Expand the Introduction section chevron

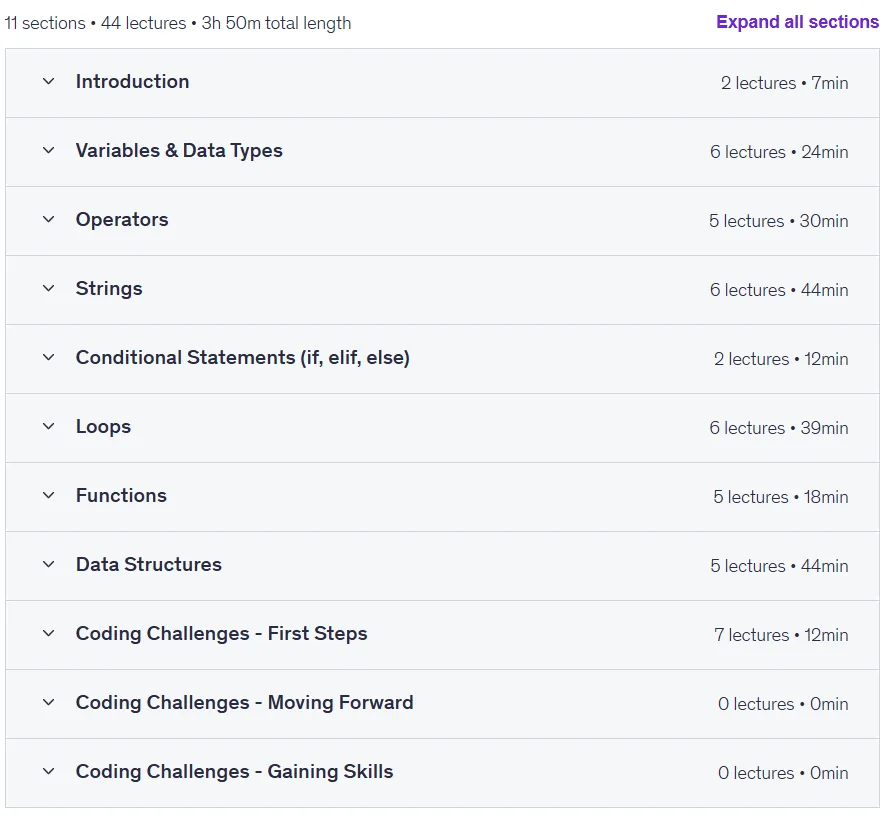[49, 82]
